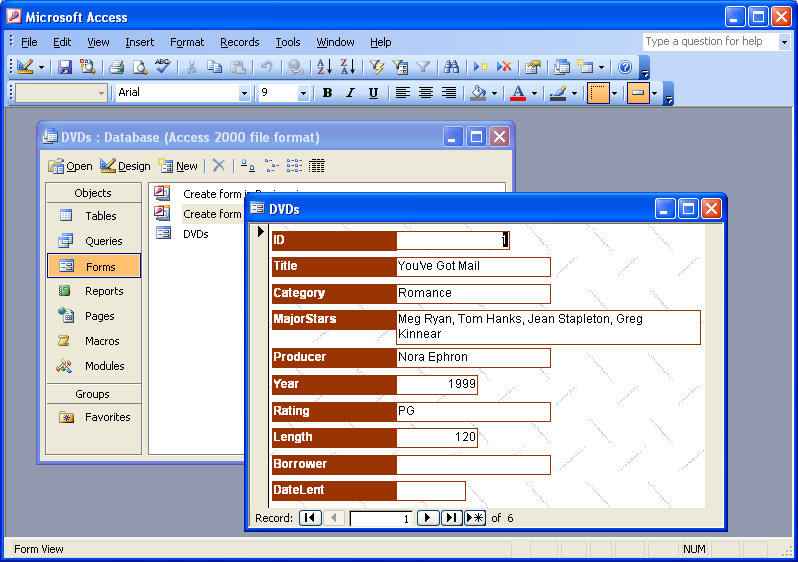The height and width of the screenshot is (562, 798).
Task: Show the Database Window icon
Action: click(562, 67)
